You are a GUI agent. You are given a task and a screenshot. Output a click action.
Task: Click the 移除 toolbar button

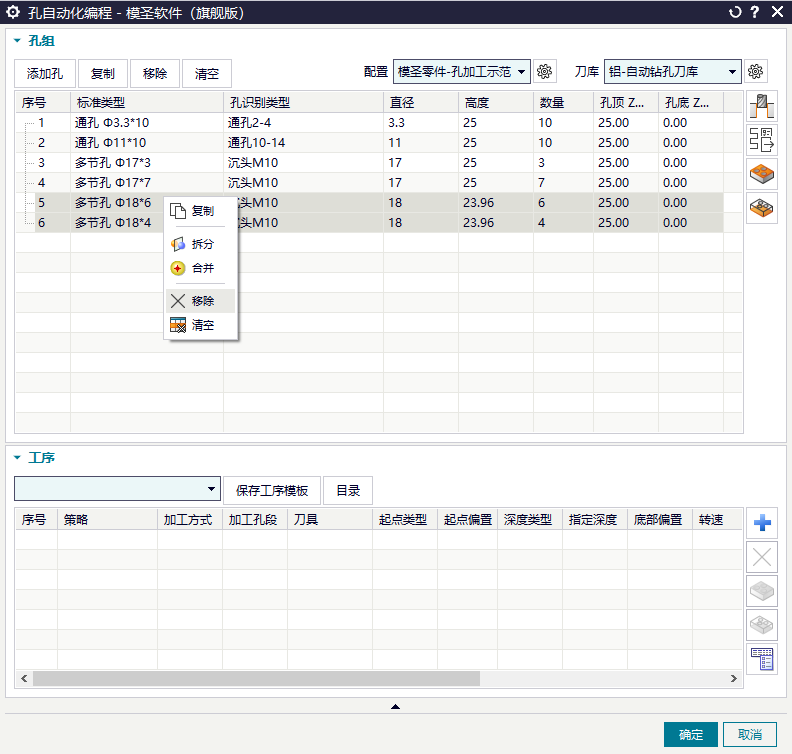(x=155, y=74)
